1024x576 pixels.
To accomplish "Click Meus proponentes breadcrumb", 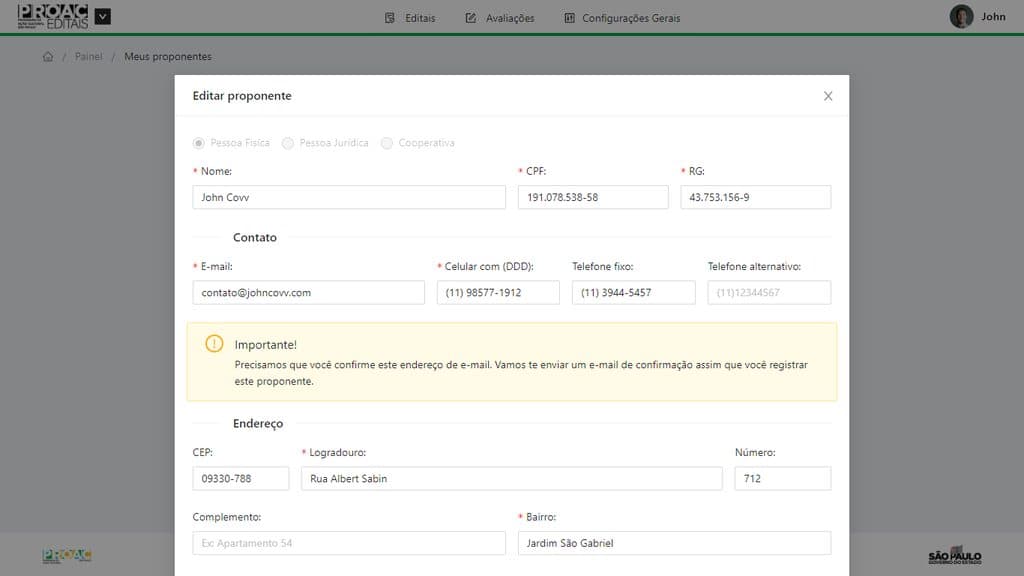I will click(168, 57).
